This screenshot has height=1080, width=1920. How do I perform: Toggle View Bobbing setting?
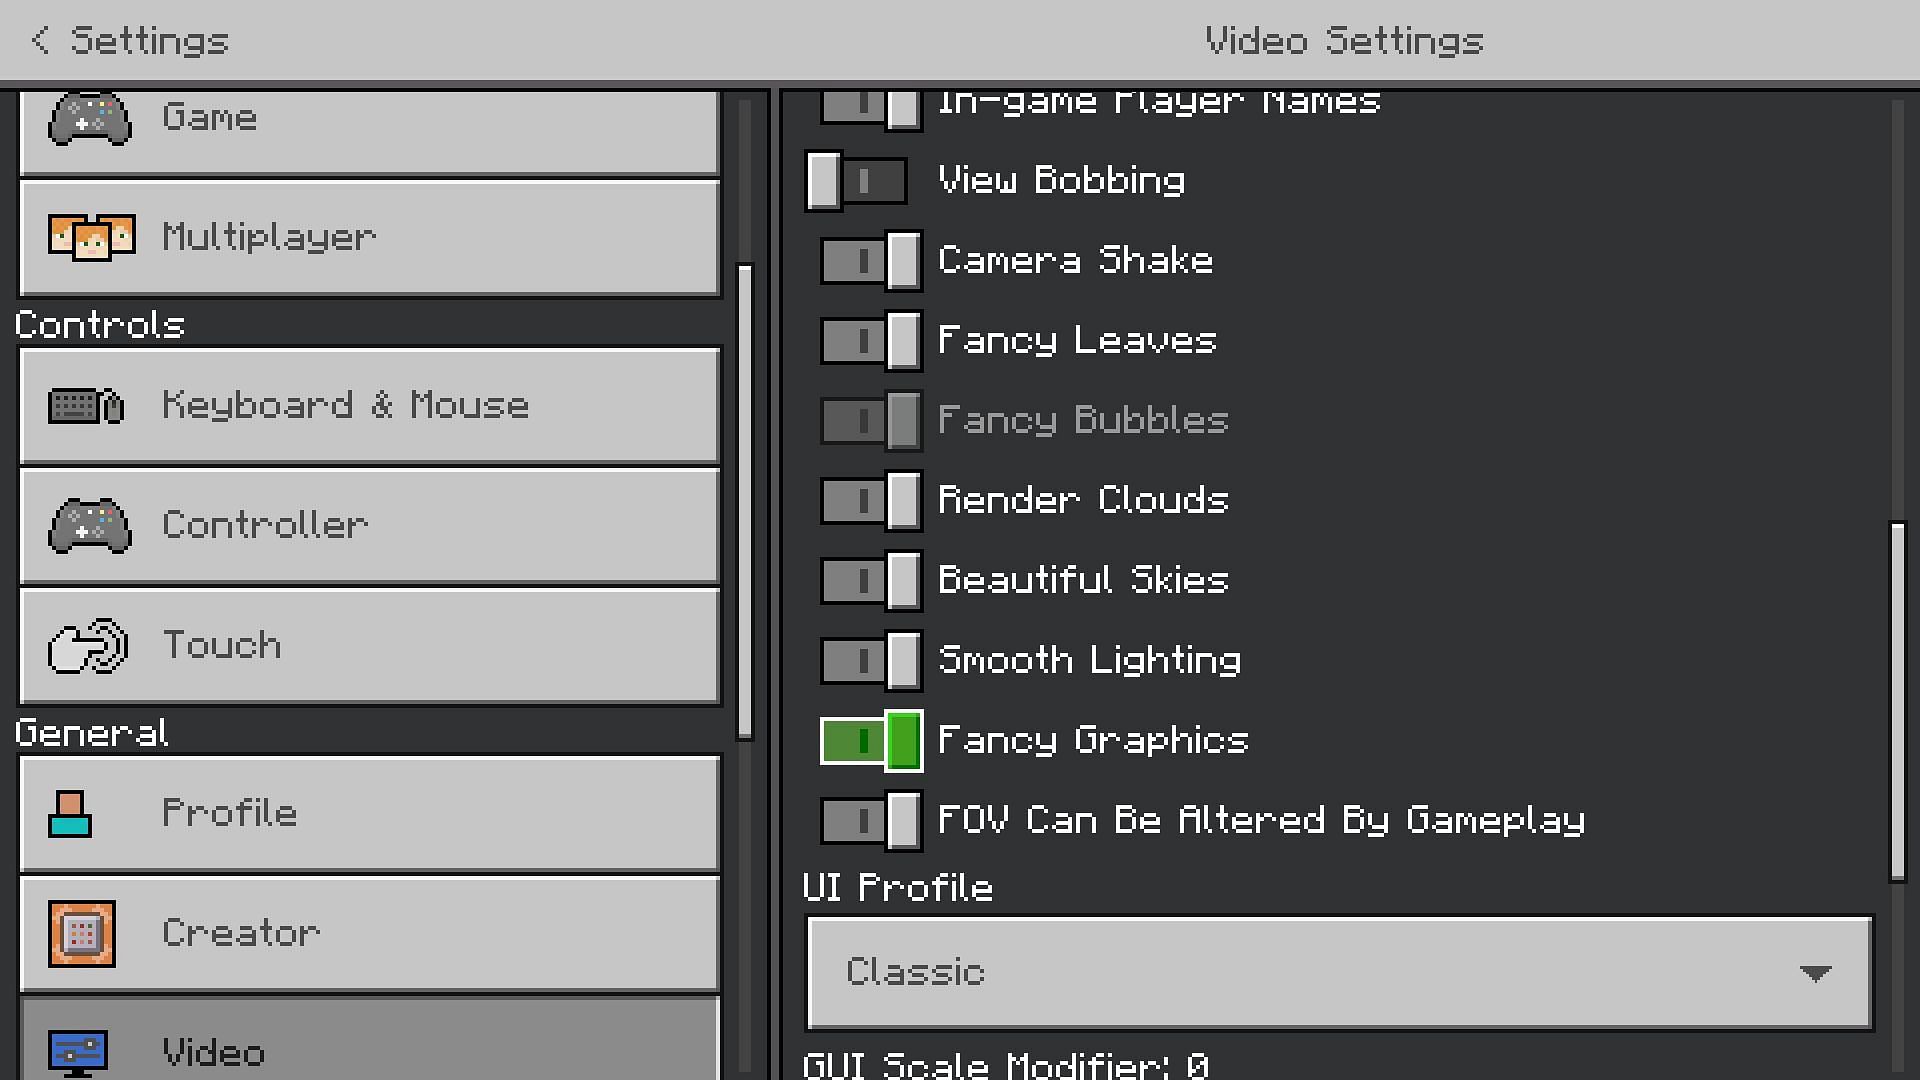tap(856, 181)
